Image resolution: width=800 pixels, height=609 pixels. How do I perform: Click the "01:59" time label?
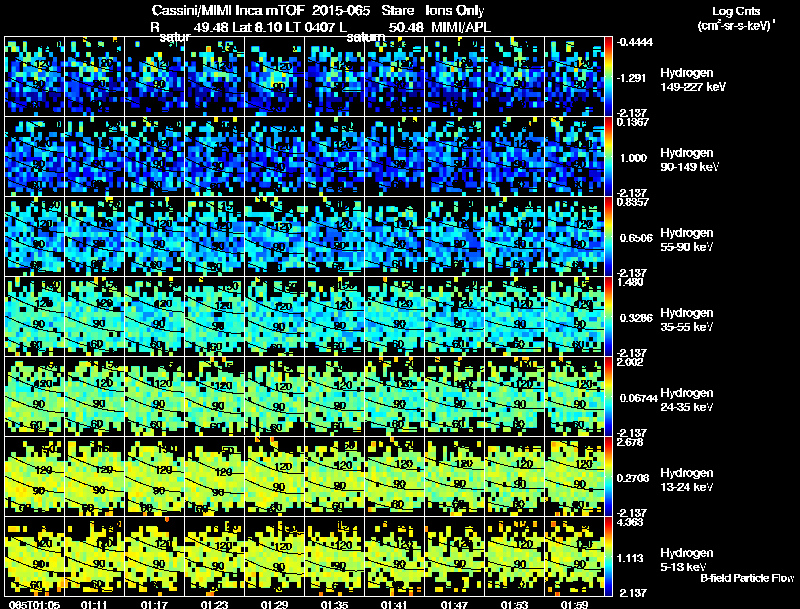point(574,604)
